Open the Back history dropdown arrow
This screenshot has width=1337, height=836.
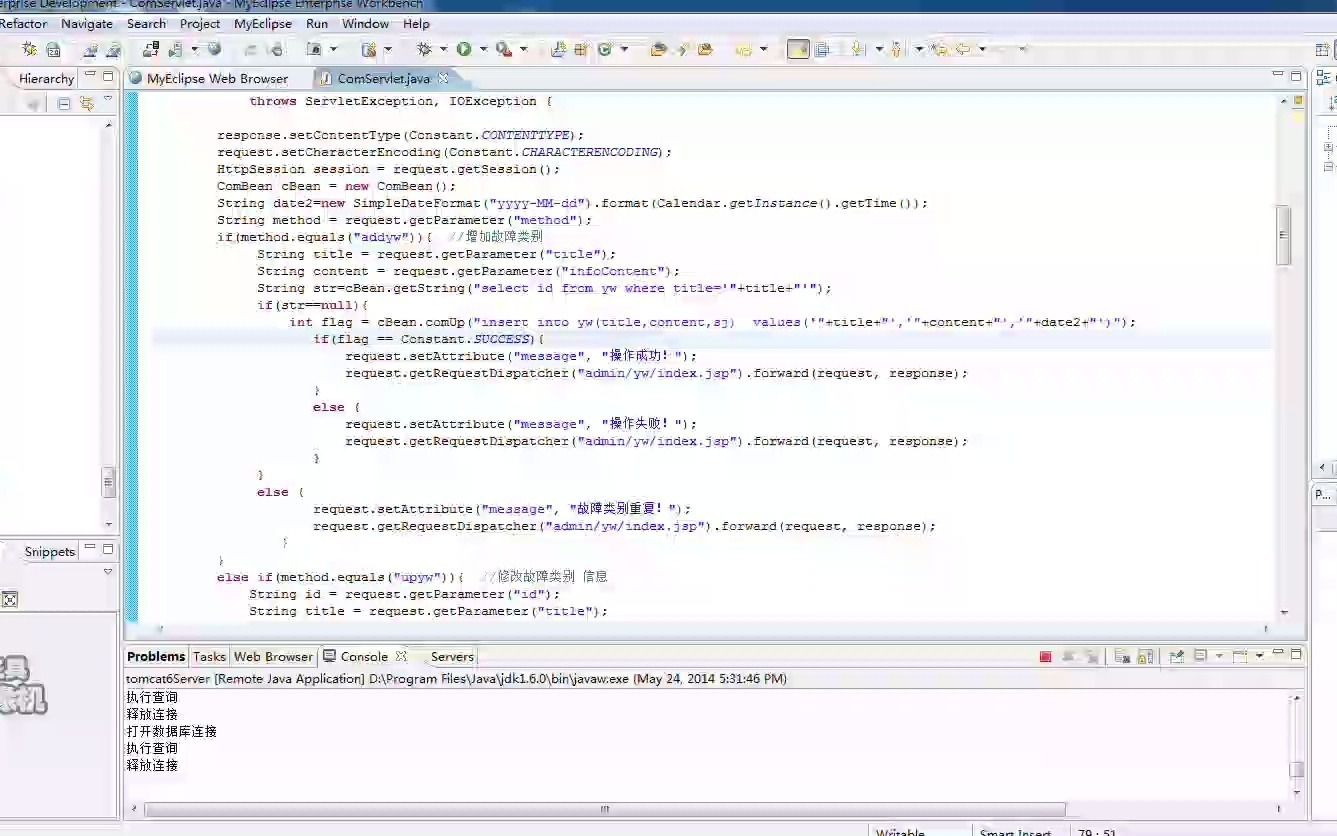(982, 49)
